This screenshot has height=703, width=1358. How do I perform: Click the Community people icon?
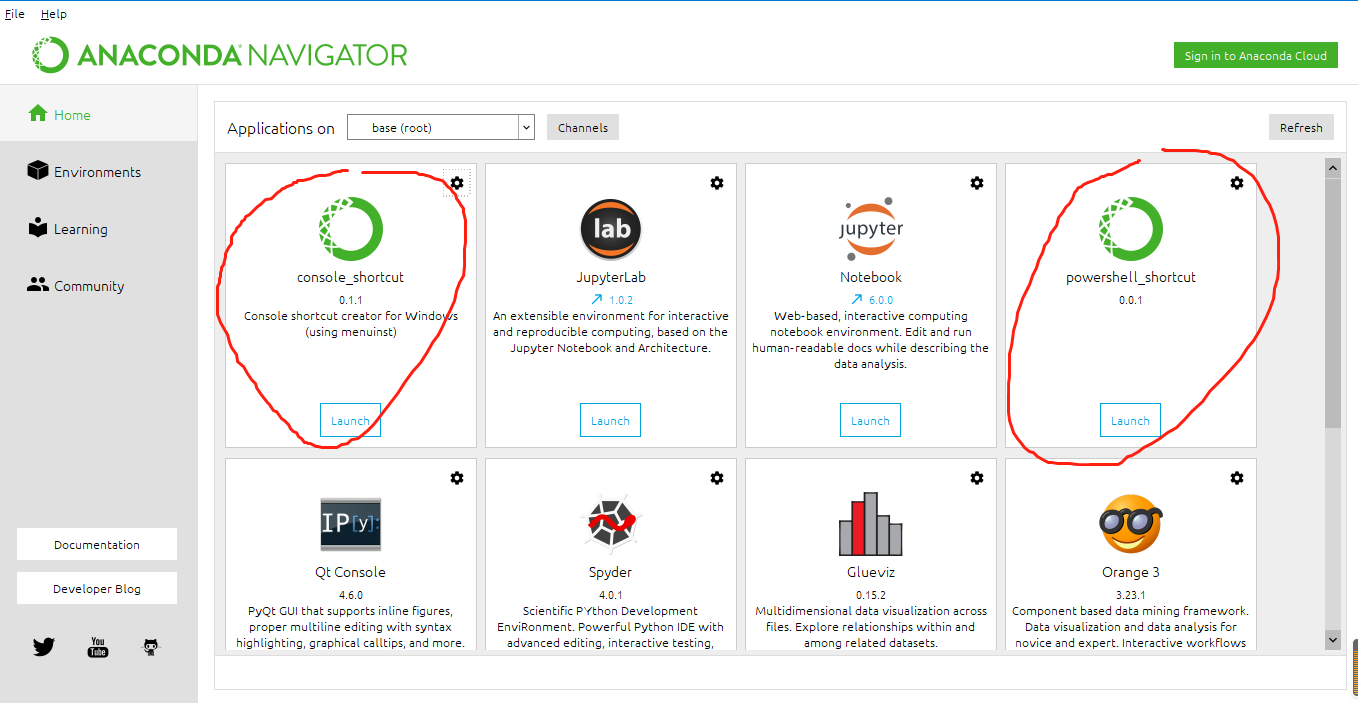click(x=38, y=285)
